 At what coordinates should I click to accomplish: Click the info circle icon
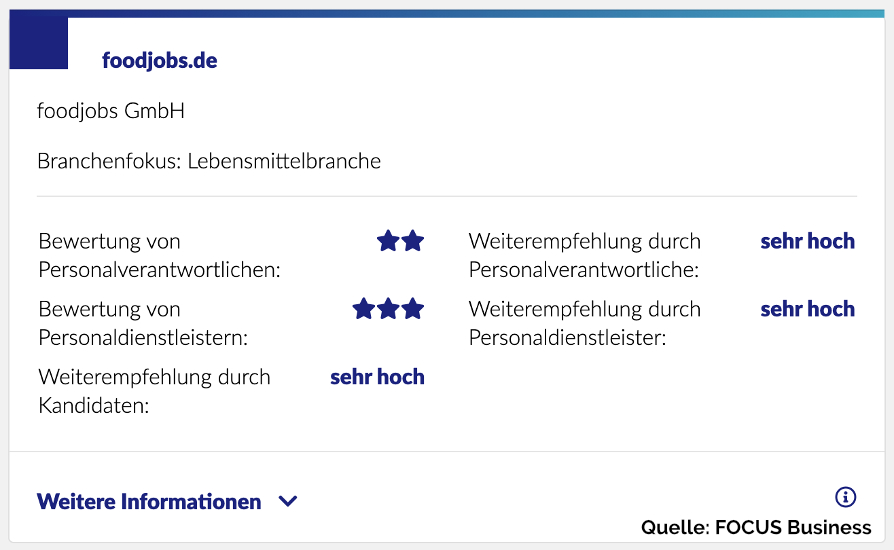[845, 497]
